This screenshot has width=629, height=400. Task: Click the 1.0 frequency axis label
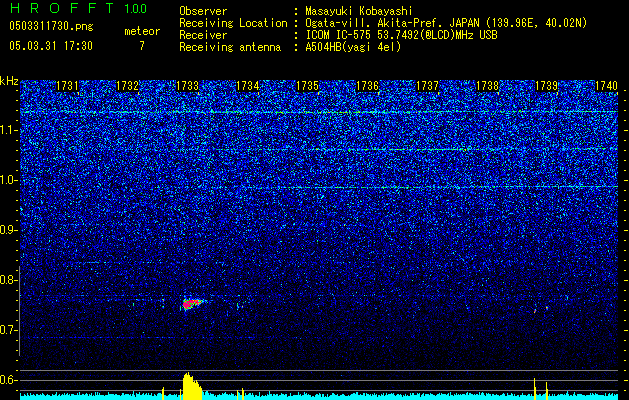(x=8, y=180)
